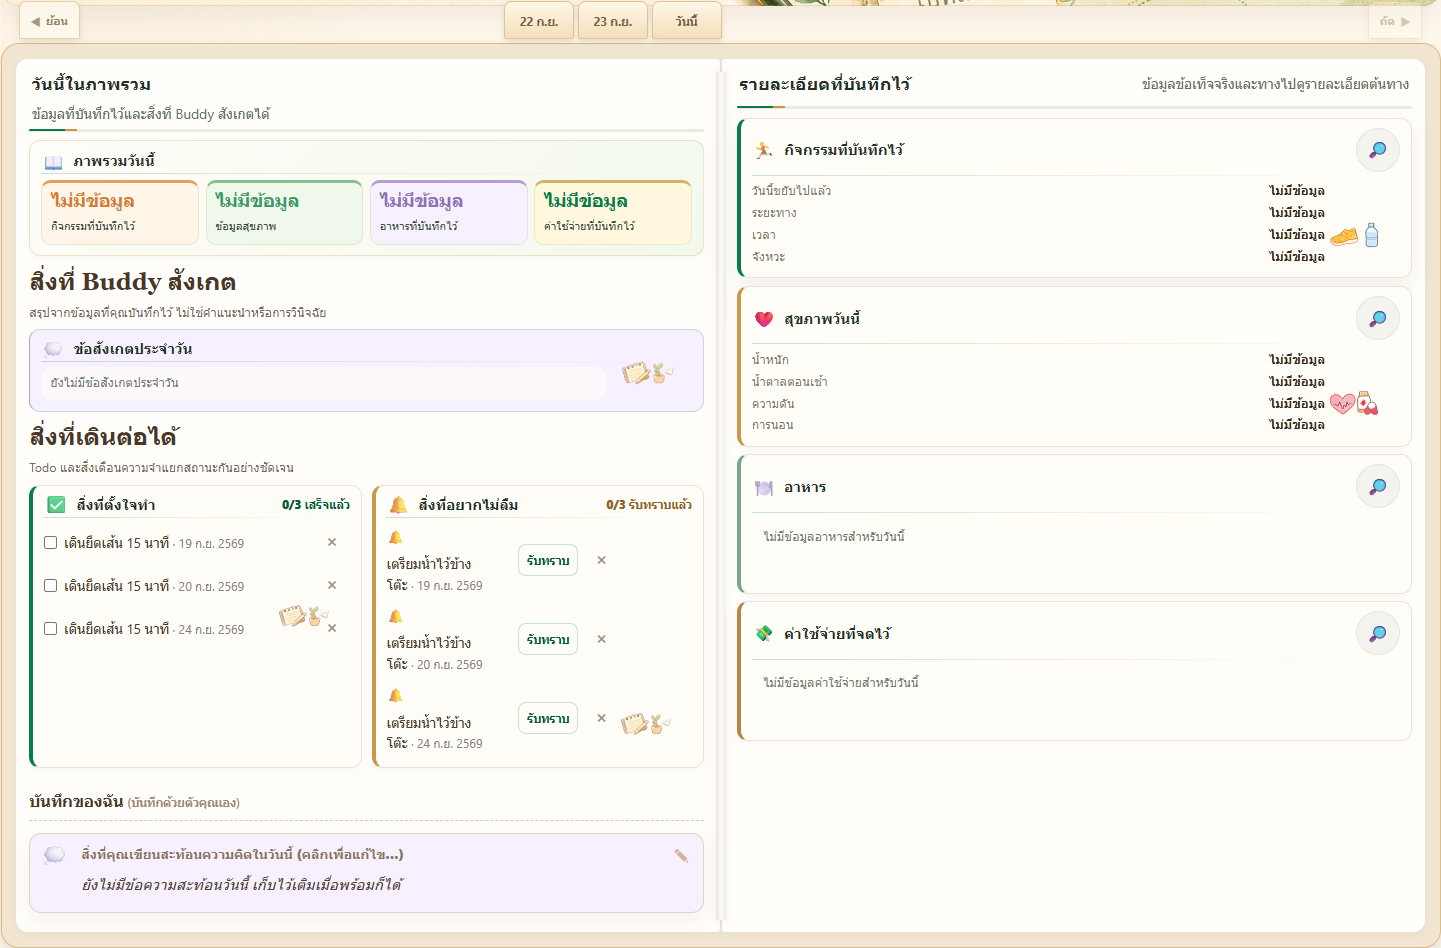Acknowledge the 20 ก.ย. 2569 reminder with รับทราบ

click(548, 639)
